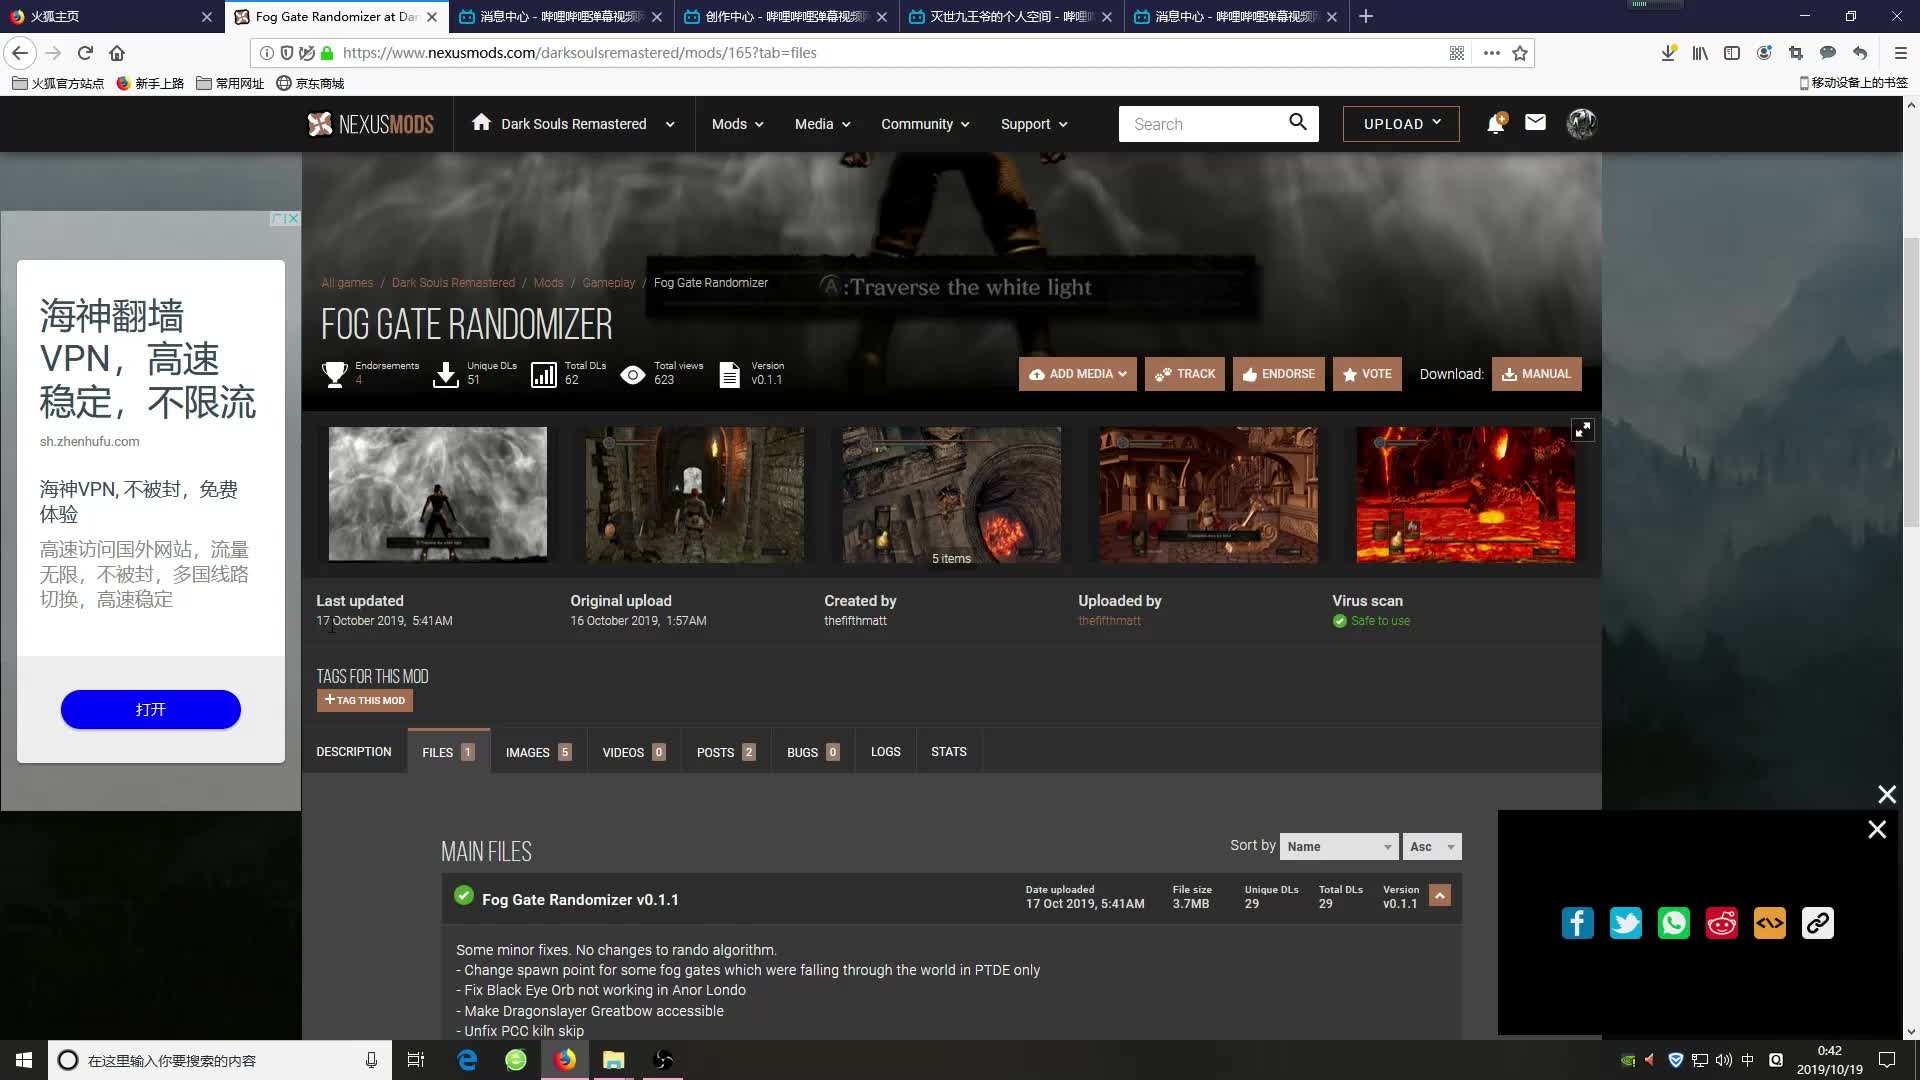The height and width of the screenshot is (1080, 1920).
Task: Open the STATS tab
Action: coord(949,751)
